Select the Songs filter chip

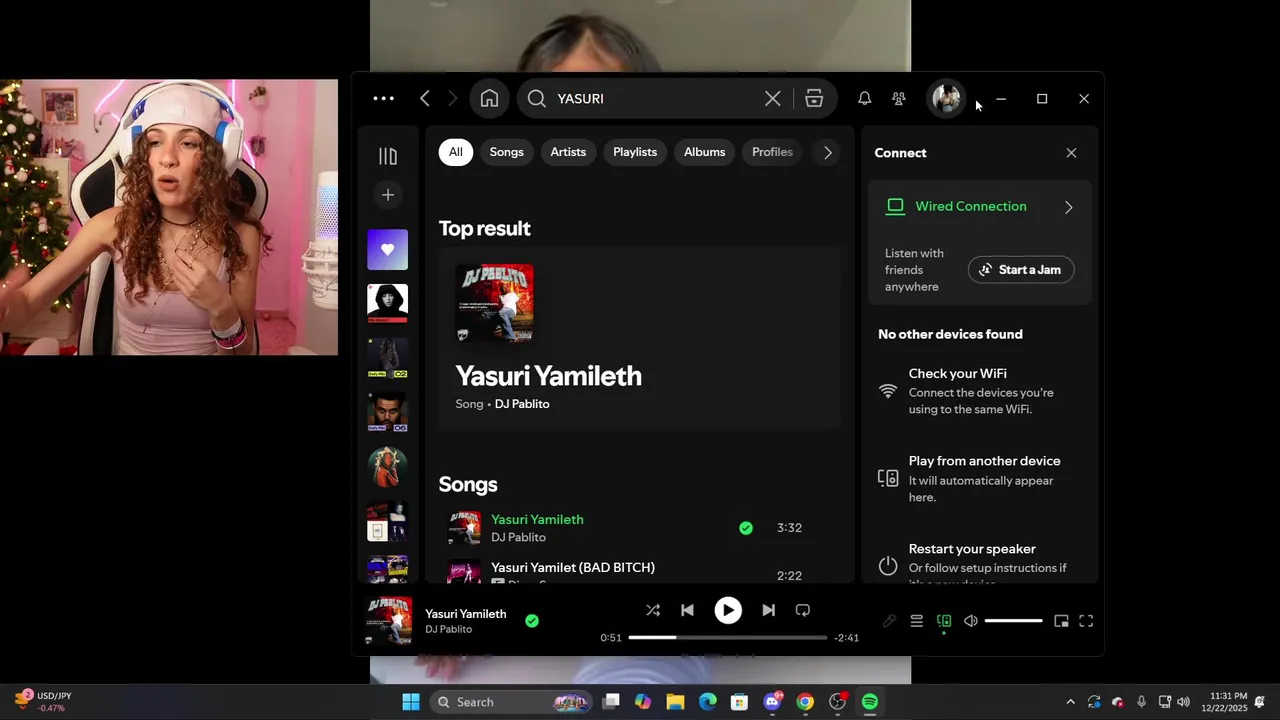[x=506, y=152]
